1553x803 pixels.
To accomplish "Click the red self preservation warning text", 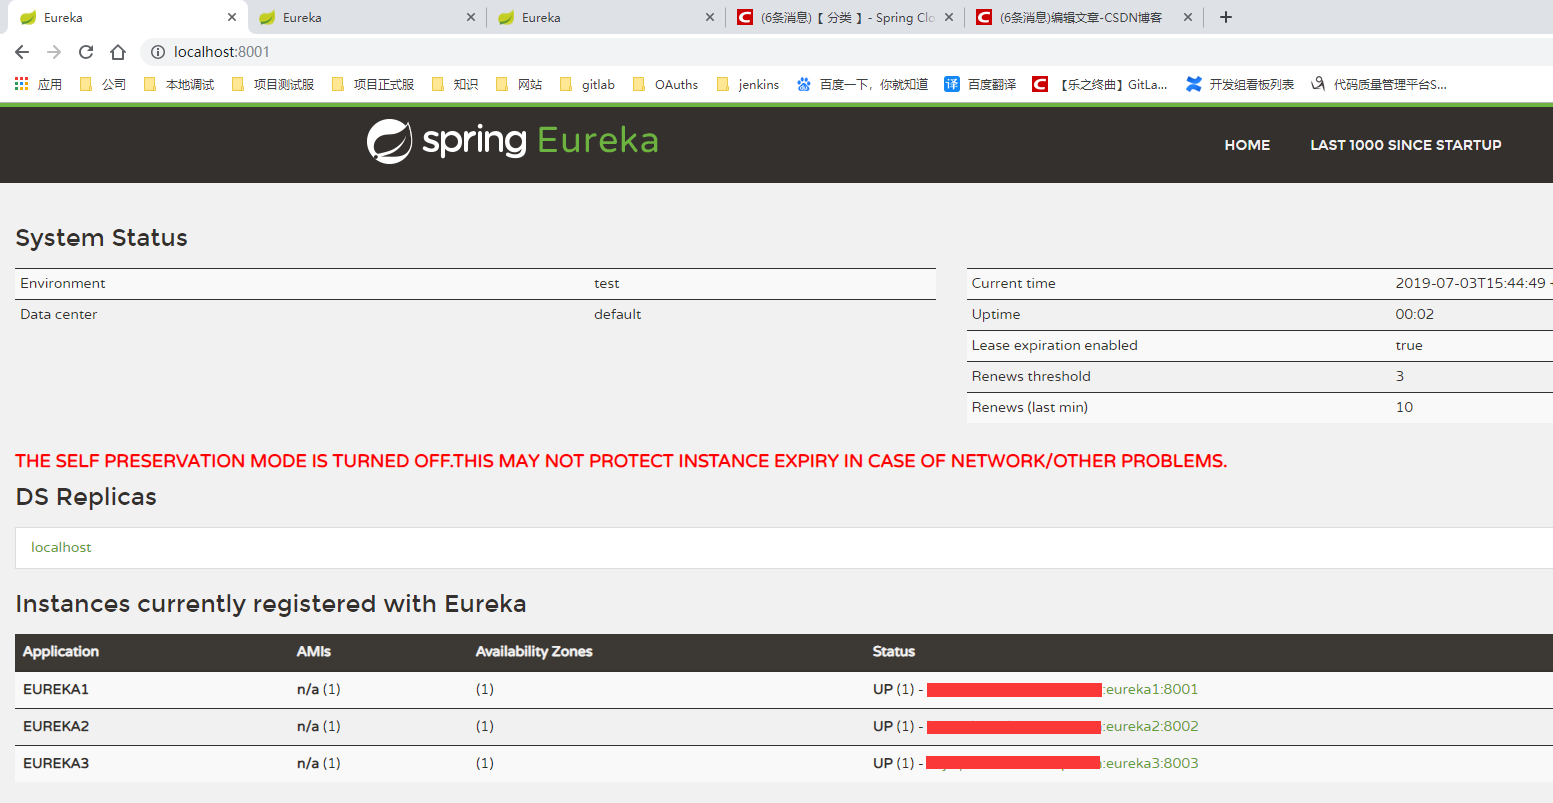I will [x=621, y=461].
